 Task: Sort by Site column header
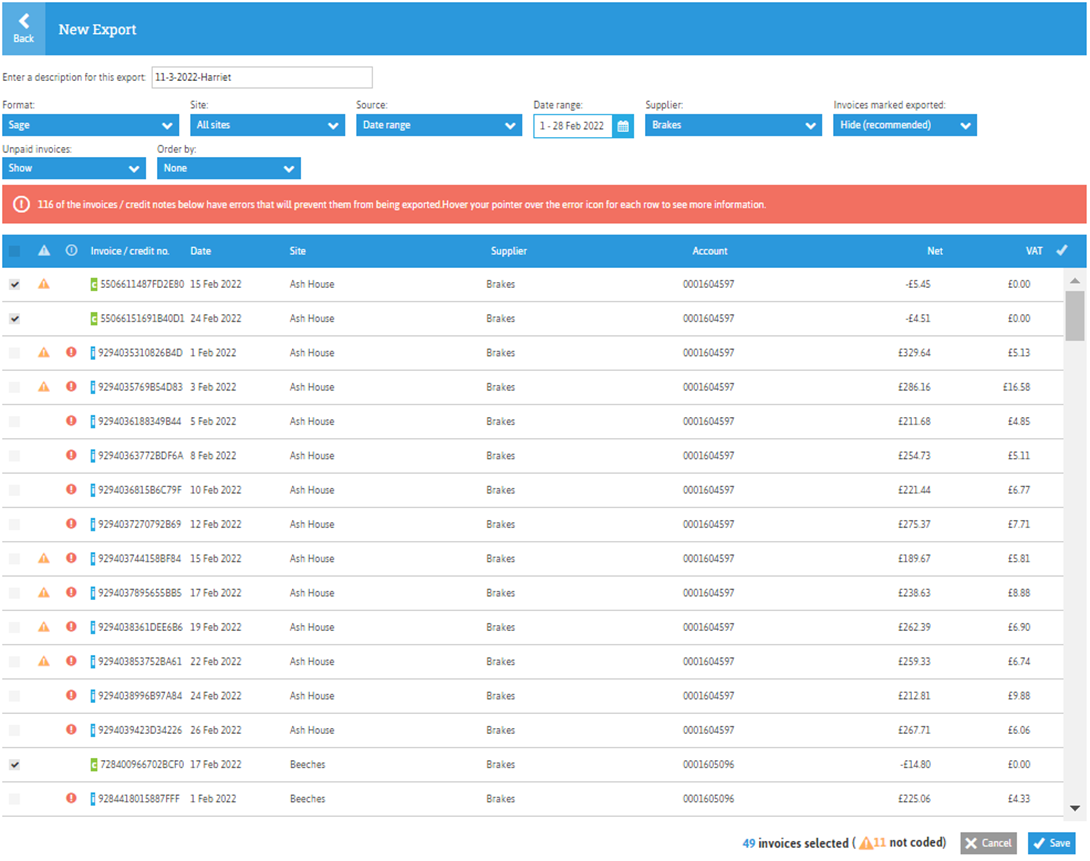click(298, 251)
